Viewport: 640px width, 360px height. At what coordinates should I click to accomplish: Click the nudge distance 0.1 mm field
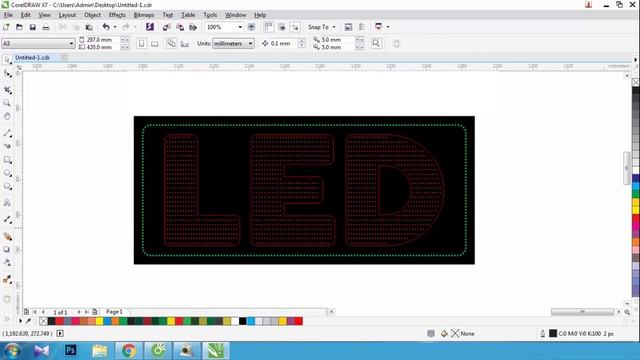tap(284, 43)
